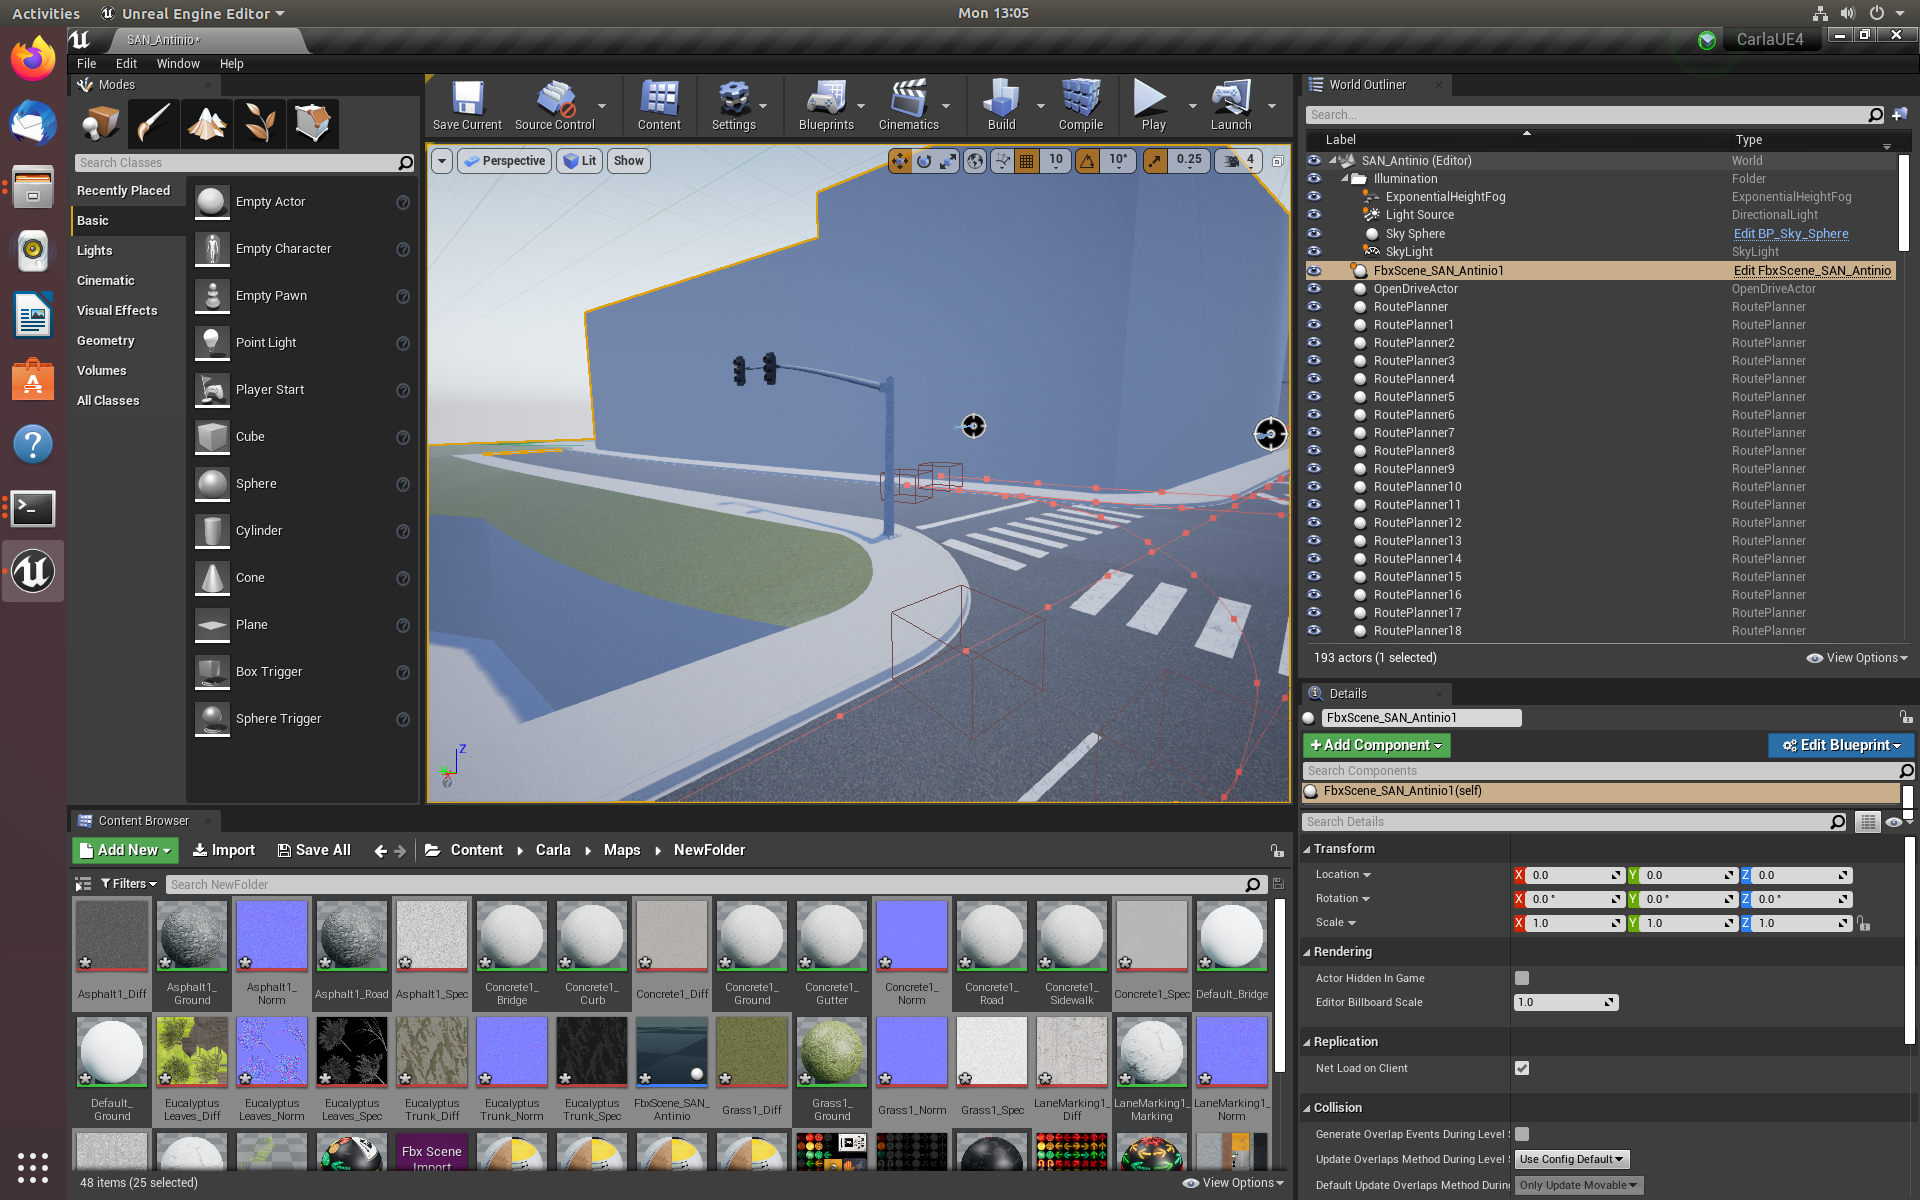This screenshot has width=1920, height=1200.
Task: Open the Blueprints toolbar icon
Action: pyautogui.click(x=826, y=100)
